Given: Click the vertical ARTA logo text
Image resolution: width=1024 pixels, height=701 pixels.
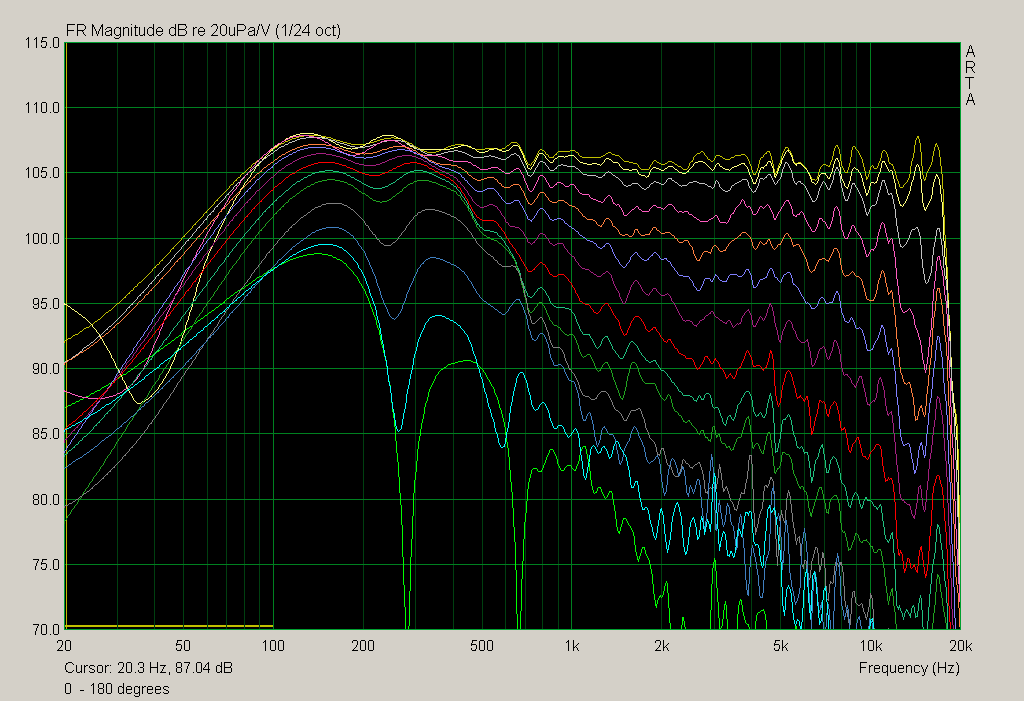Looking at the screenshot, I should 970,75.
